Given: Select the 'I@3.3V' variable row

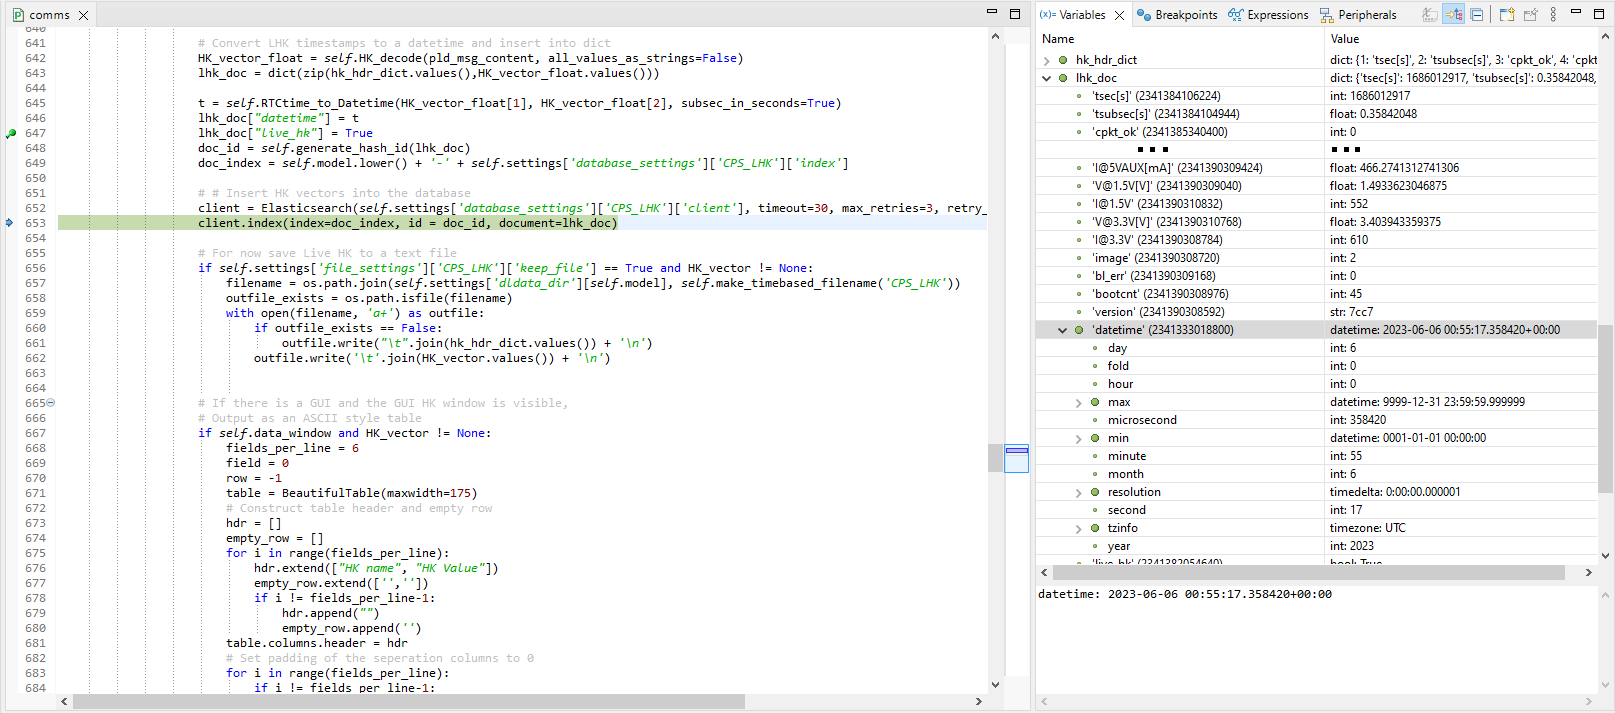Looking at the screenshot, I should [x=1317, y=240].
